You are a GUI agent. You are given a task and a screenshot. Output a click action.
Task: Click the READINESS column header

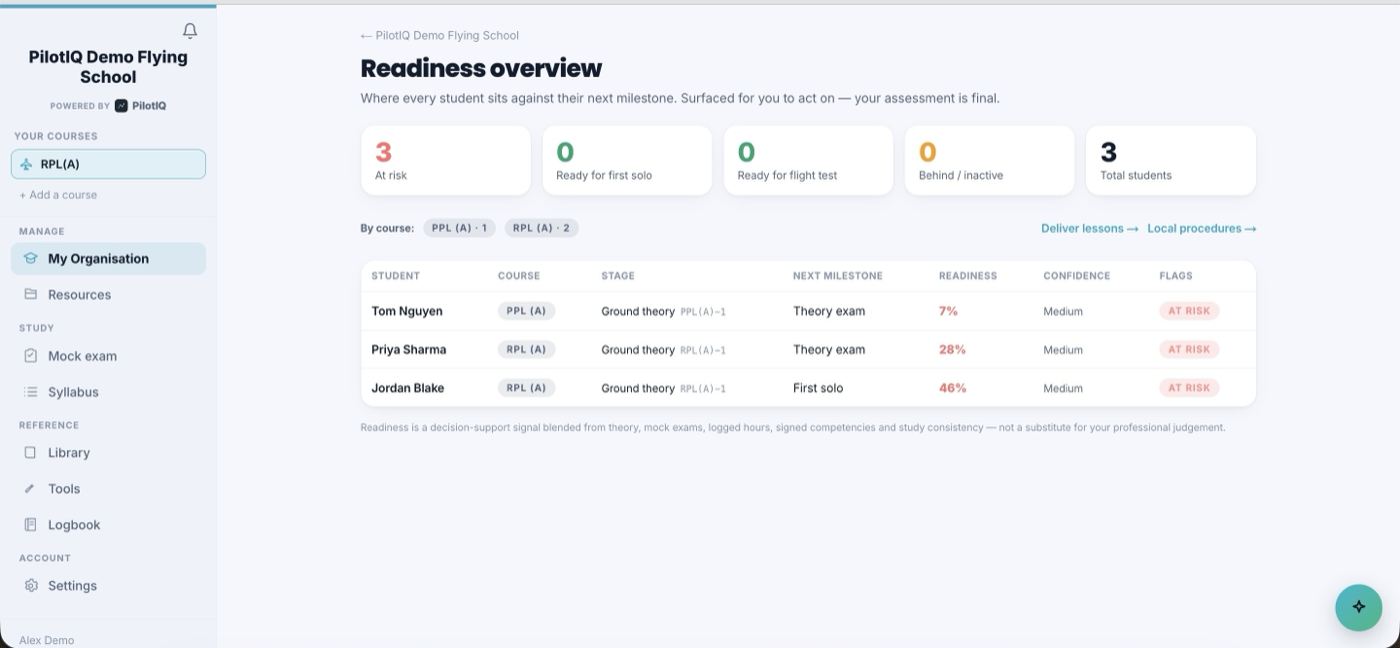[x=967, y=276]
